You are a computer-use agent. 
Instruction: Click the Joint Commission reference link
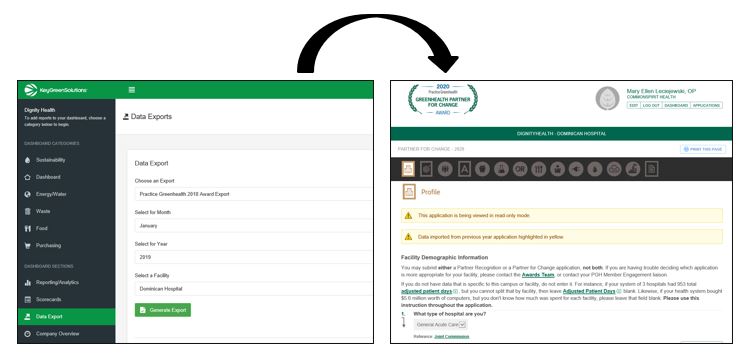(452, 337)
